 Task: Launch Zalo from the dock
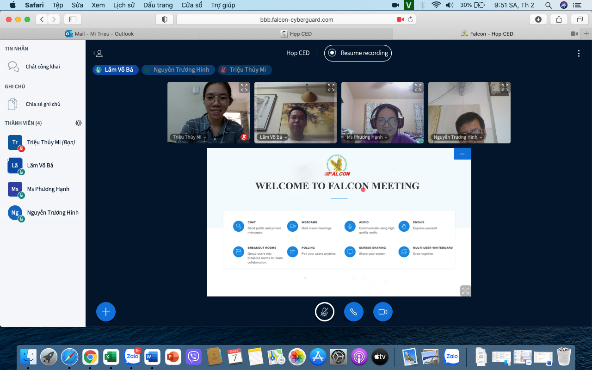coord(132,356)
